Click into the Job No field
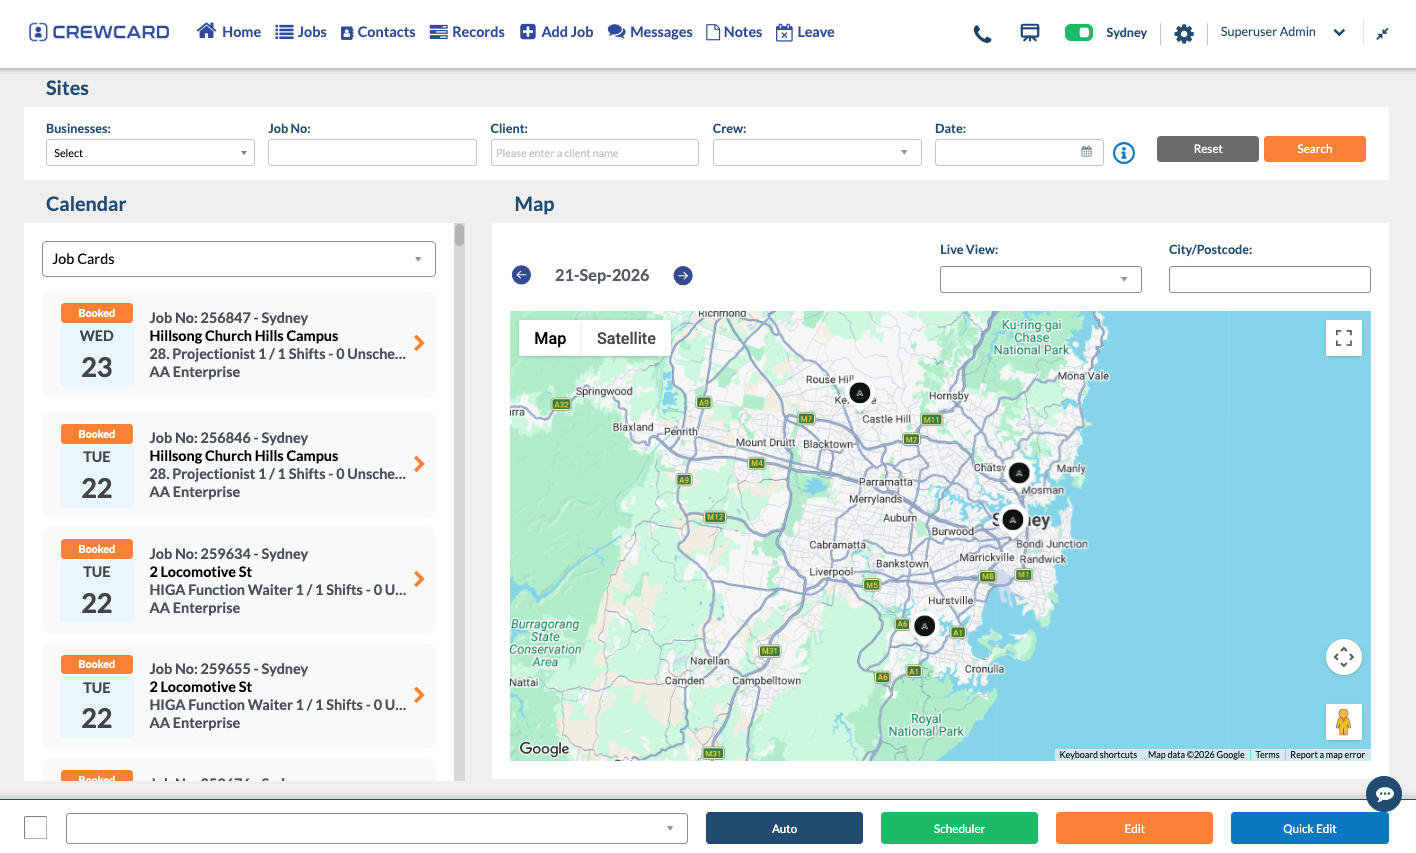1416x853 pixels. tap(372, 153)
